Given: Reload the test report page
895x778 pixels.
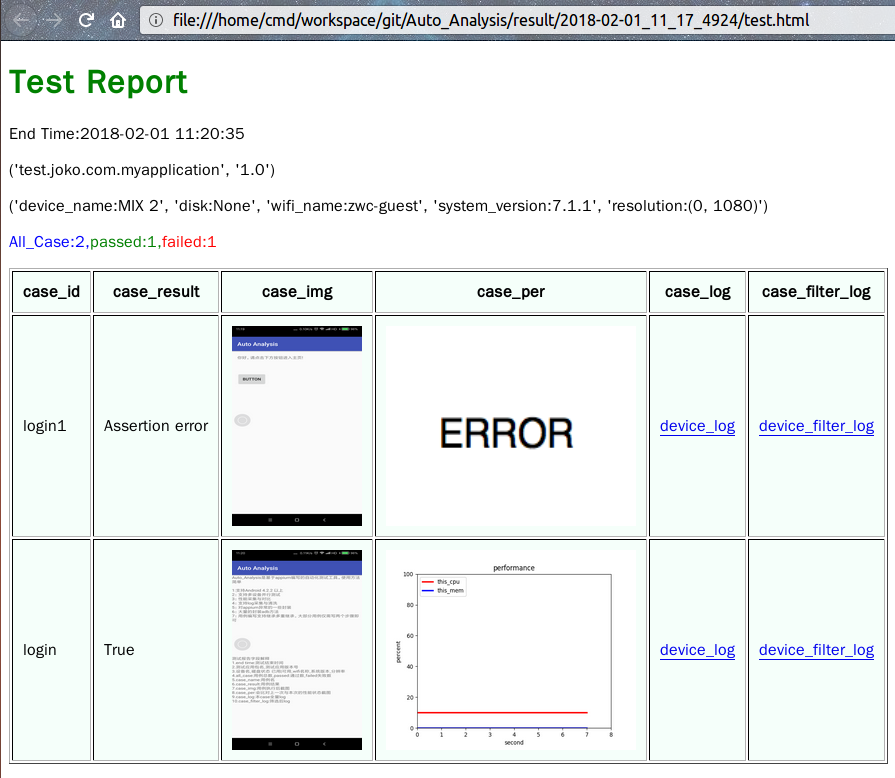Looking at the screenshot, I should click(87, 20).
